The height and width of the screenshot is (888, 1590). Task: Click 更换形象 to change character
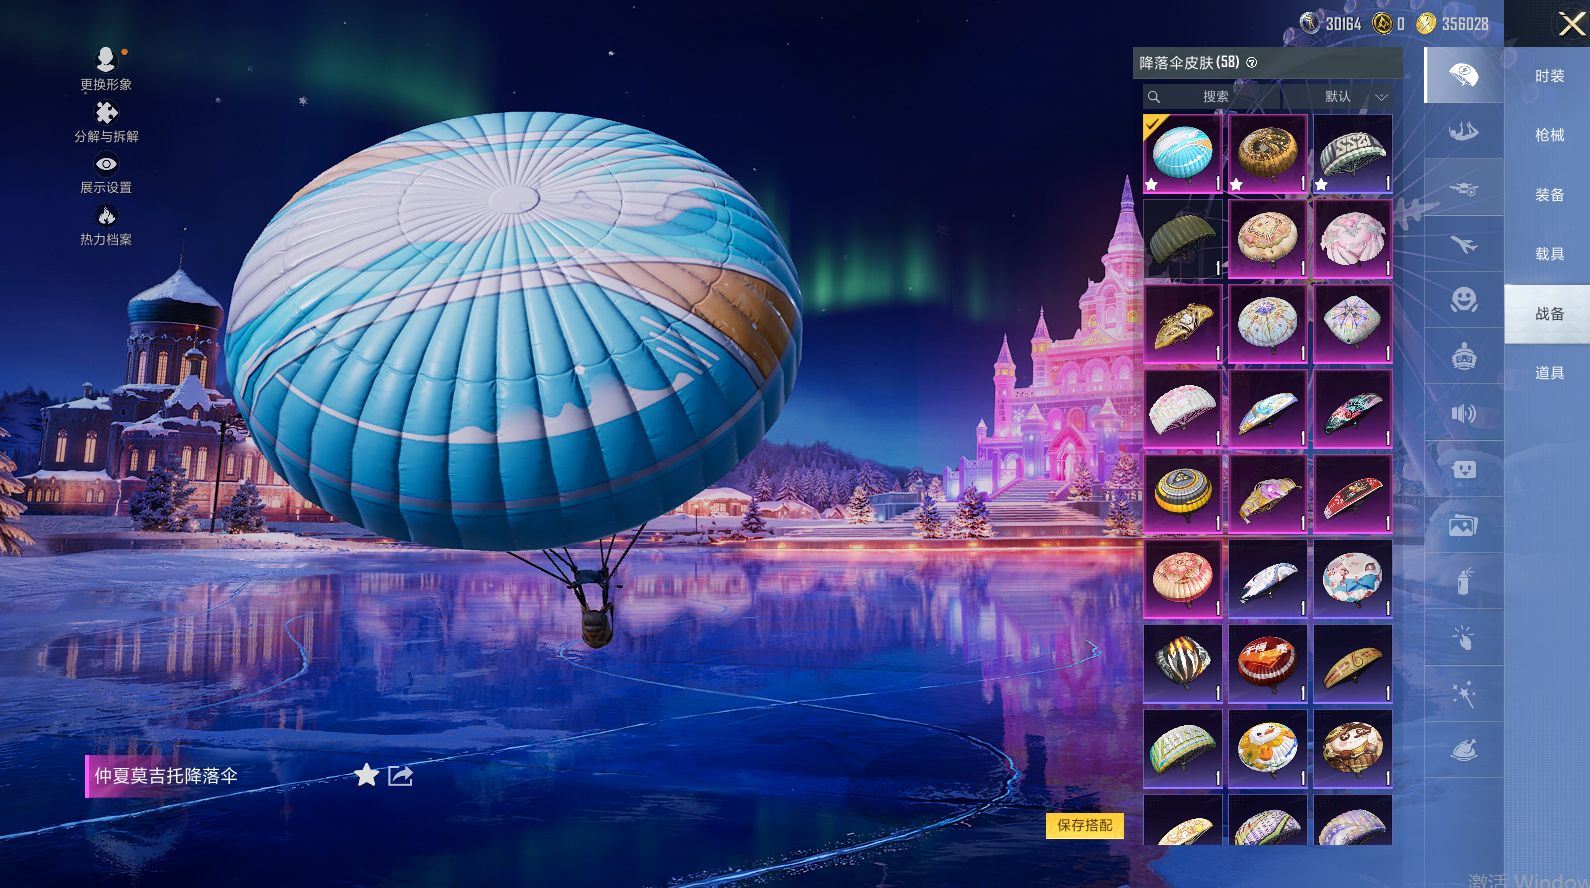(x=106, y=62)
